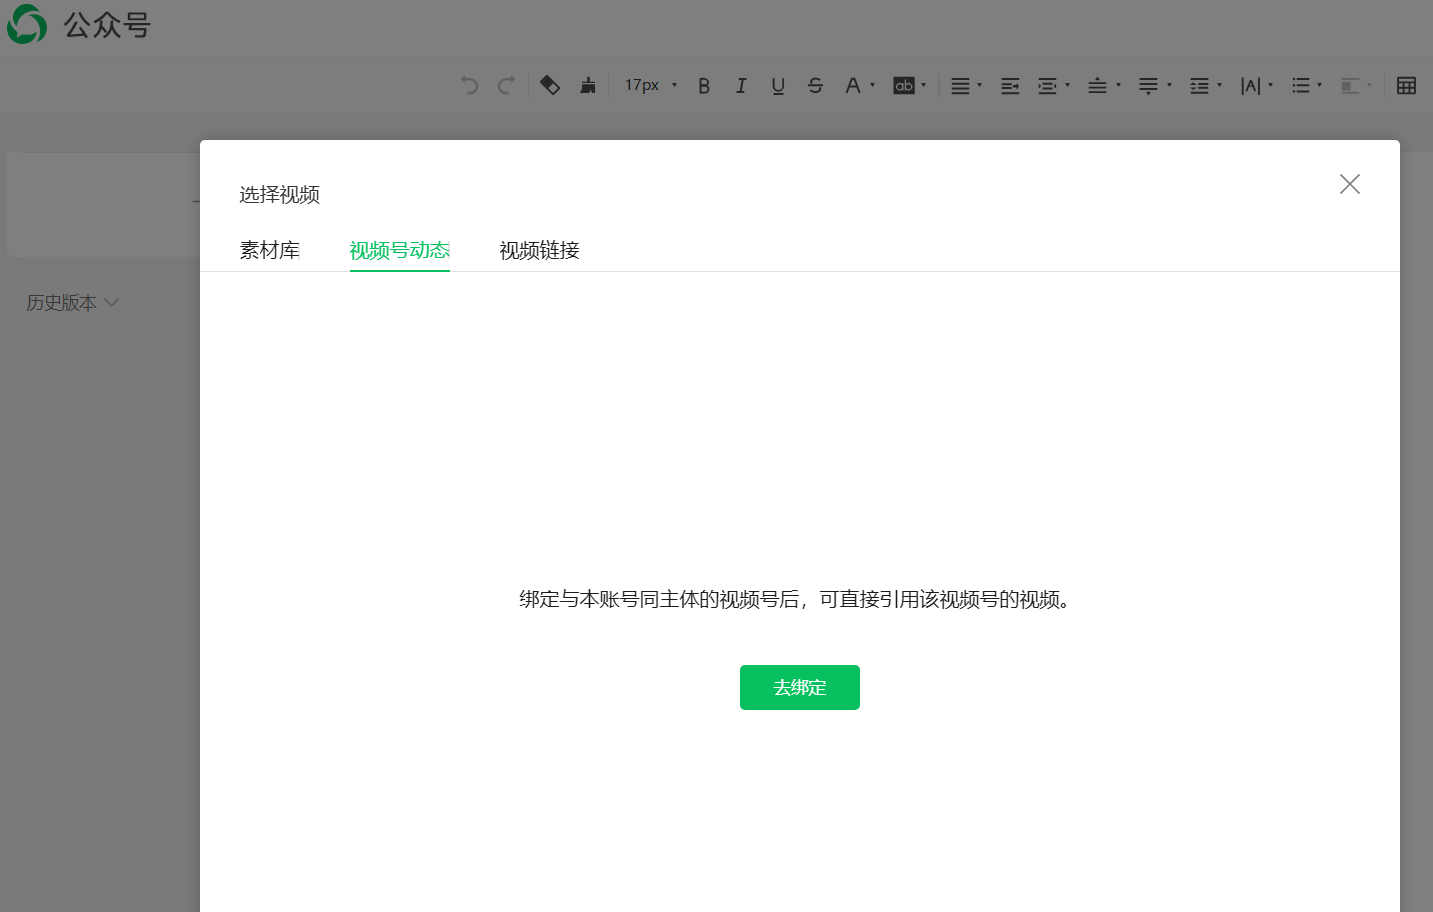The width and height of the screenshot is (1433, 912).
Task: Expand the 历史版本 dropdown
Action: (72, 303)
